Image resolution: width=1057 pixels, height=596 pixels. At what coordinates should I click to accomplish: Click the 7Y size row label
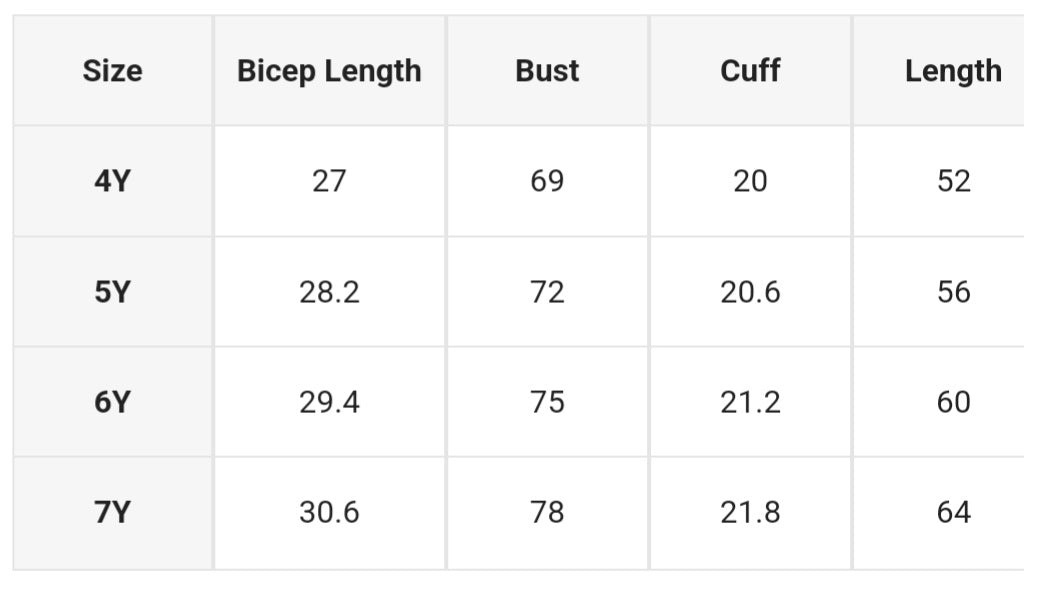pos(112,512)
